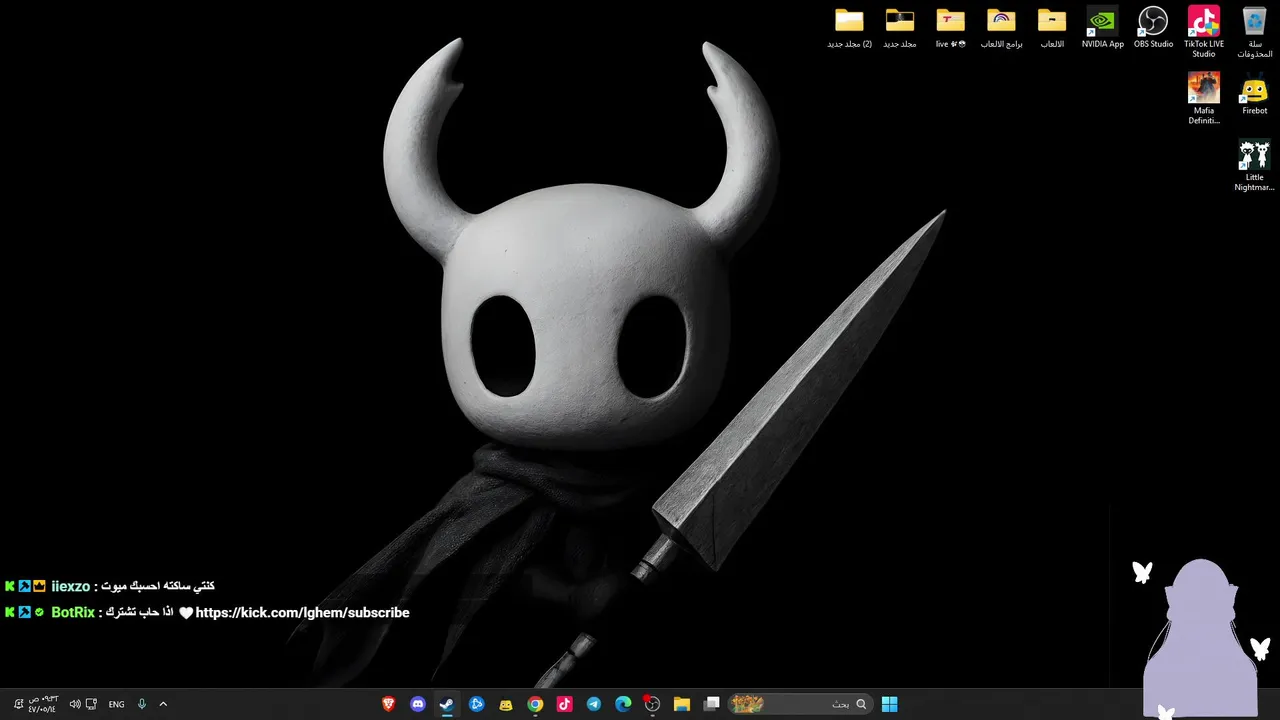Viewport: 1280px width, 720px height.
Task: Launch OBS Studio from the desktop
Action: pos(1153,28)
